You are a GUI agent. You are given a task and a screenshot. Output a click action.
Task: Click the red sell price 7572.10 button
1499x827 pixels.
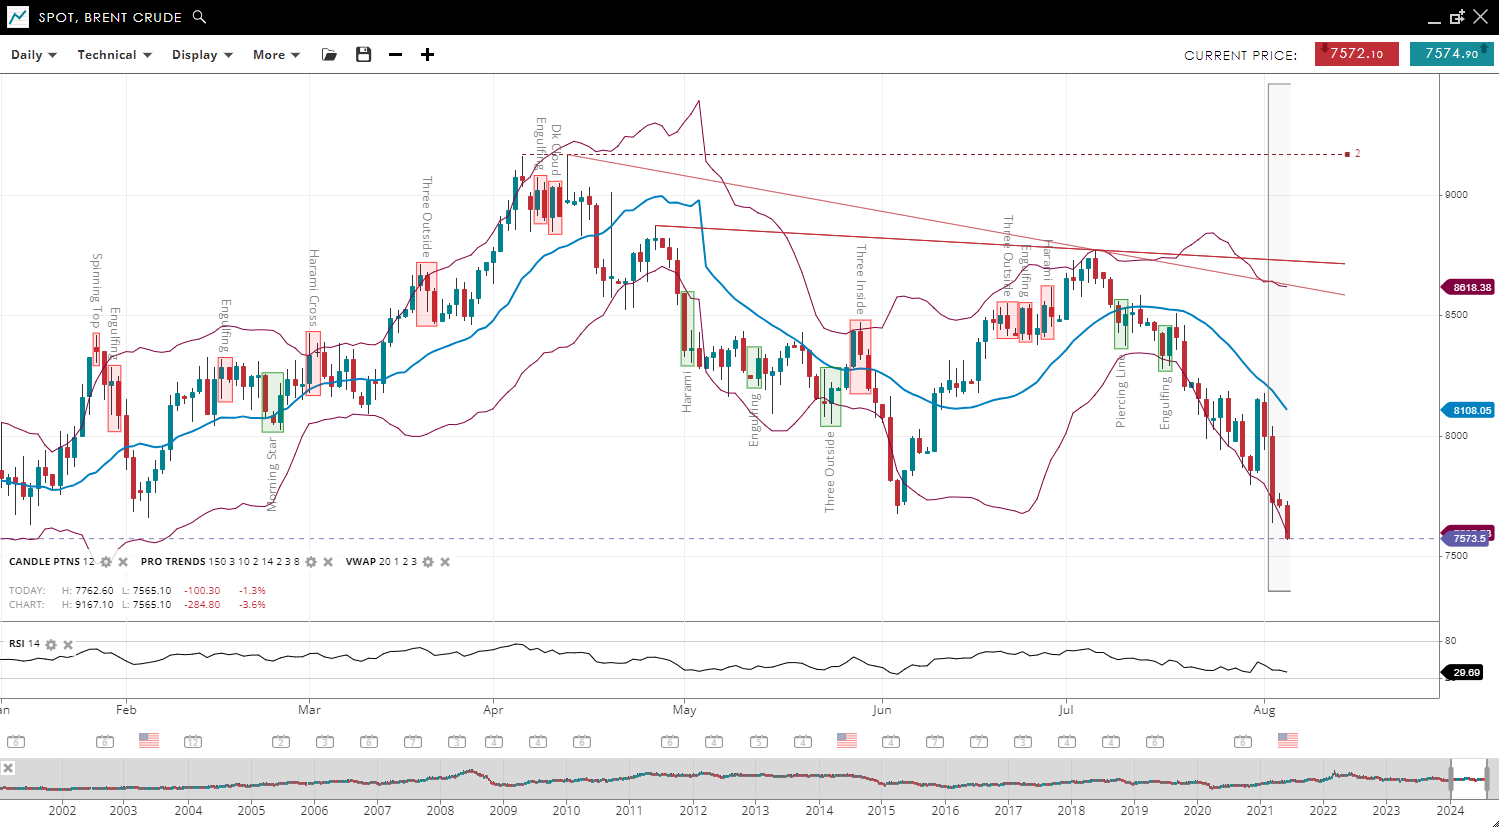pos(1356,54)
